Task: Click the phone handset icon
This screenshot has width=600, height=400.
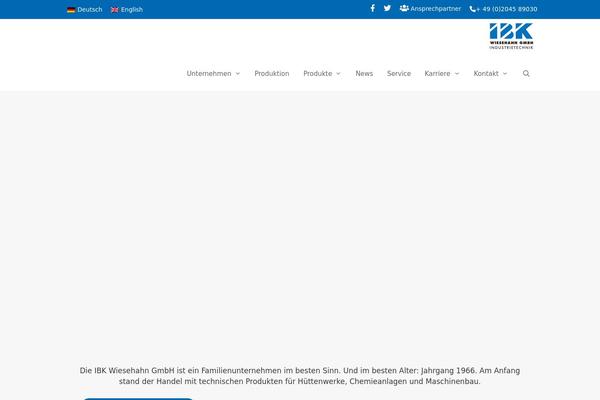Action: click(473, 9)
